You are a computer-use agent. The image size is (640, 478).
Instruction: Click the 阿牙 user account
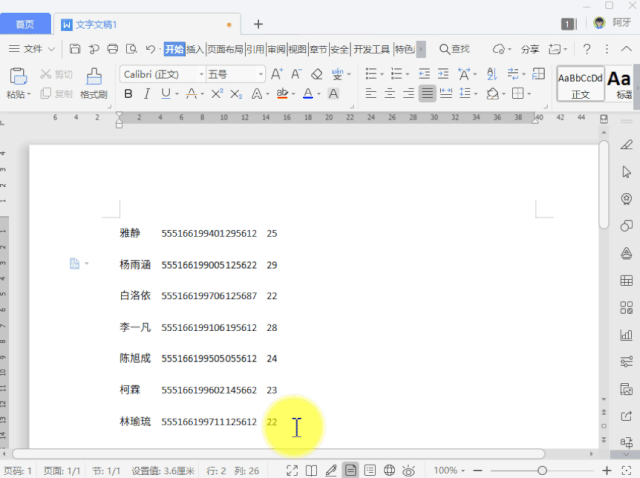coord(611,23)
